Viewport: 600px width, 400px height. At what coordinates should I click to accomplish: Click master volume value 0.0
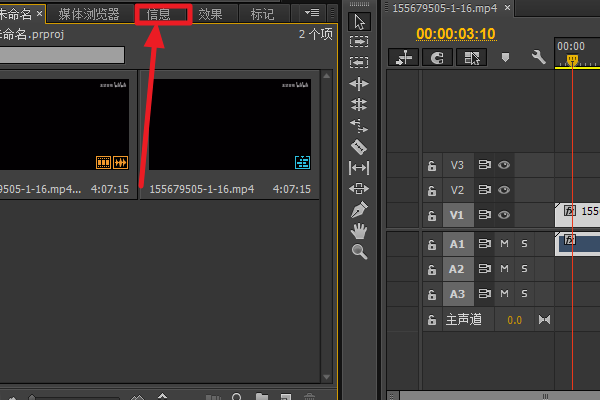click(514, 320)
